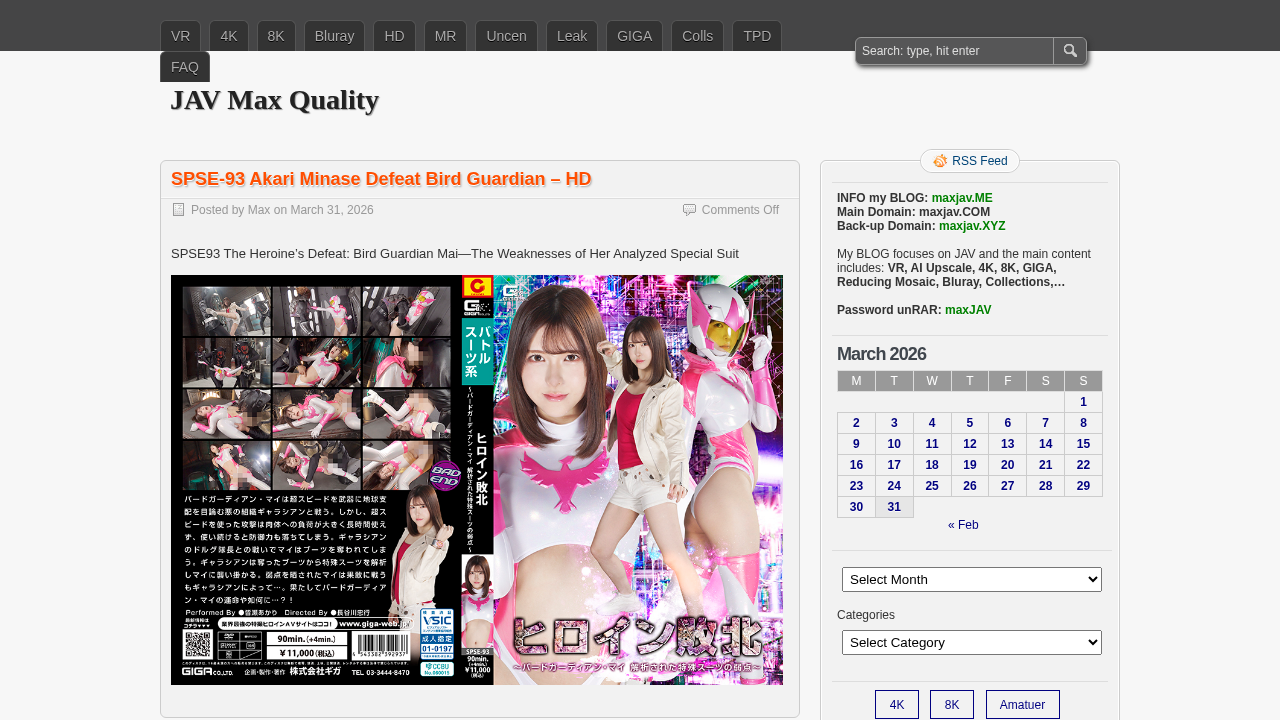The height and width of the screenshot is (720, 1280).
Task: Open the Bluray menu tab
Action: [334, 36]
